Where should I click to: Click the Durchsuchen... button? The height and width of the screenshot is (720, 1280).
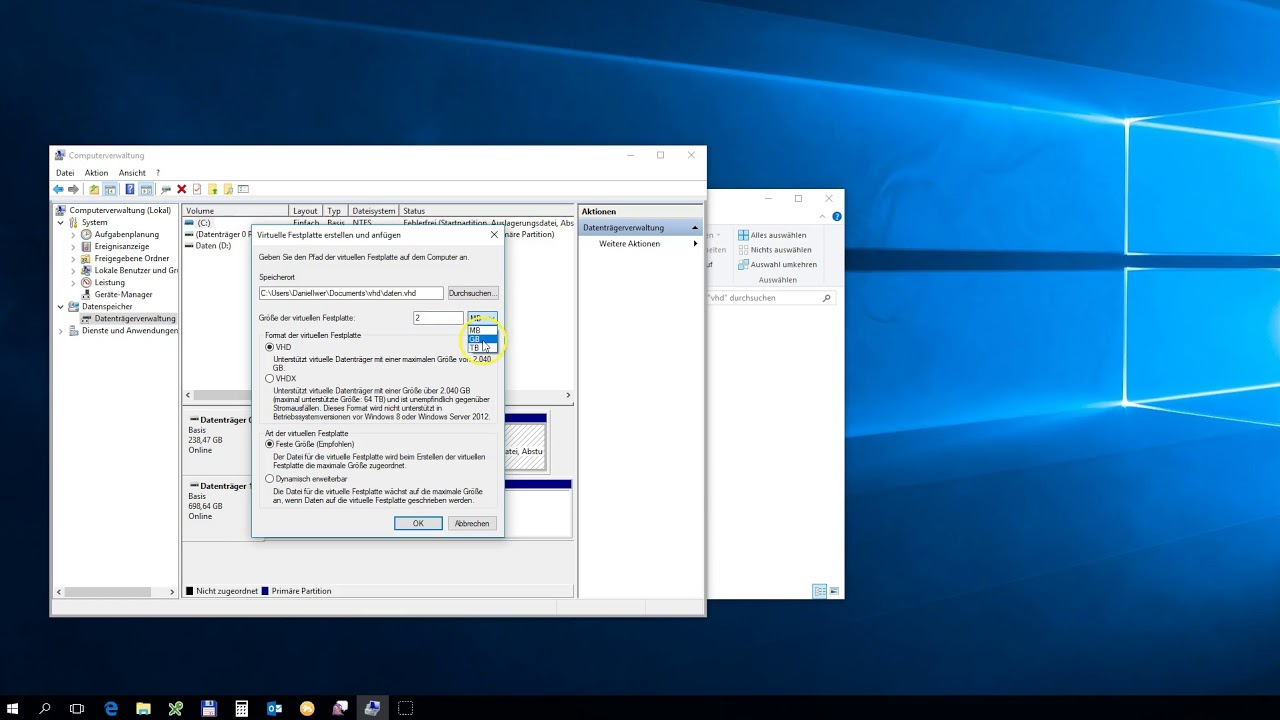[x=471, y=293]
